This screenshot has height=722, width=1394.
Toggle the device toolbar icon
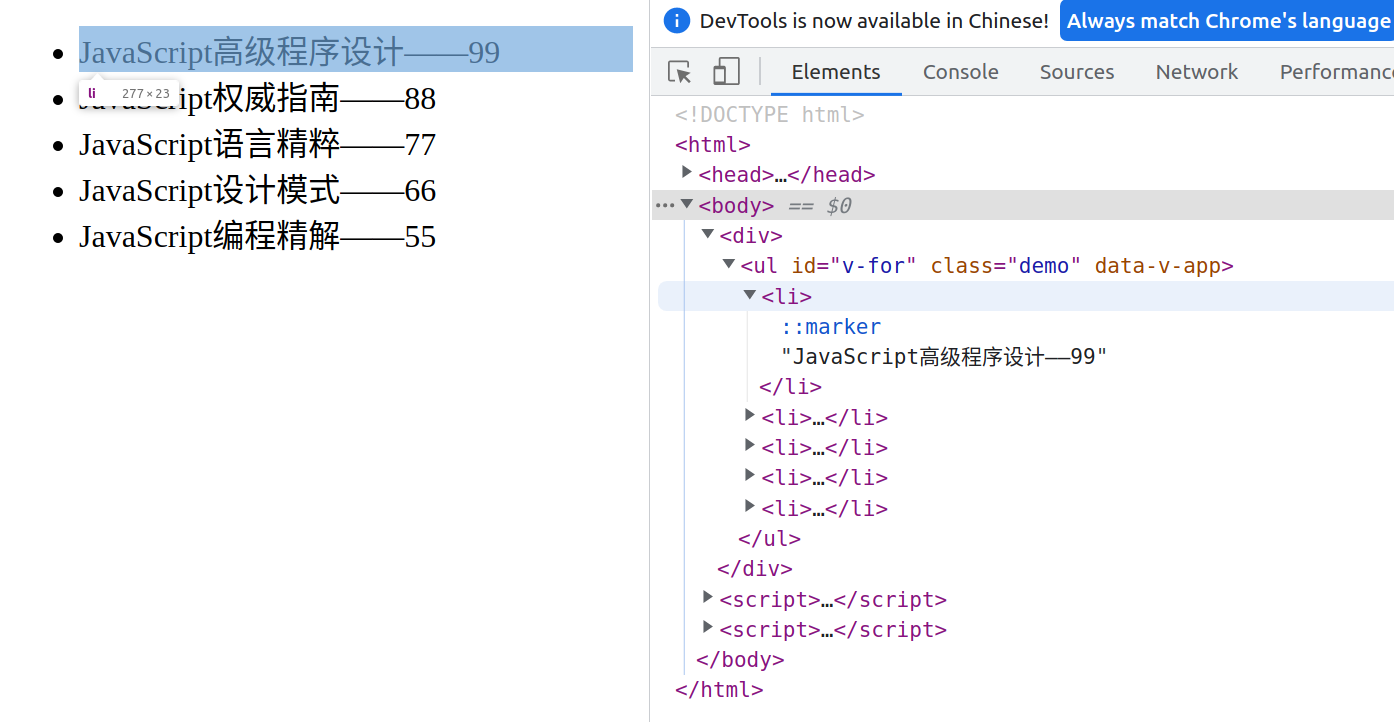pyautogui.click(x=726, y=72)
